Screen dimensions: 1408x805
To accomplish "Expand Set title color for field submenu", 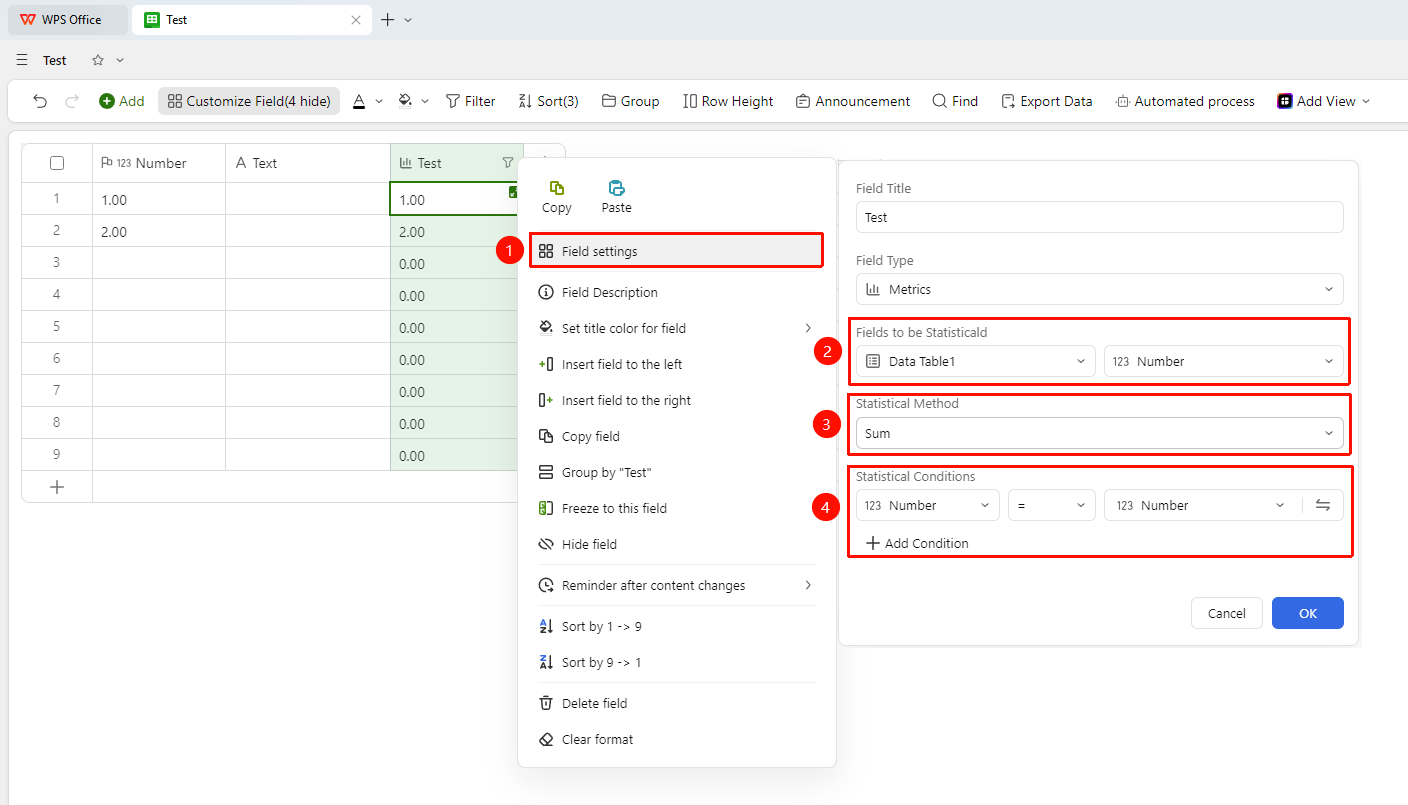I will (x=676, y=328).
